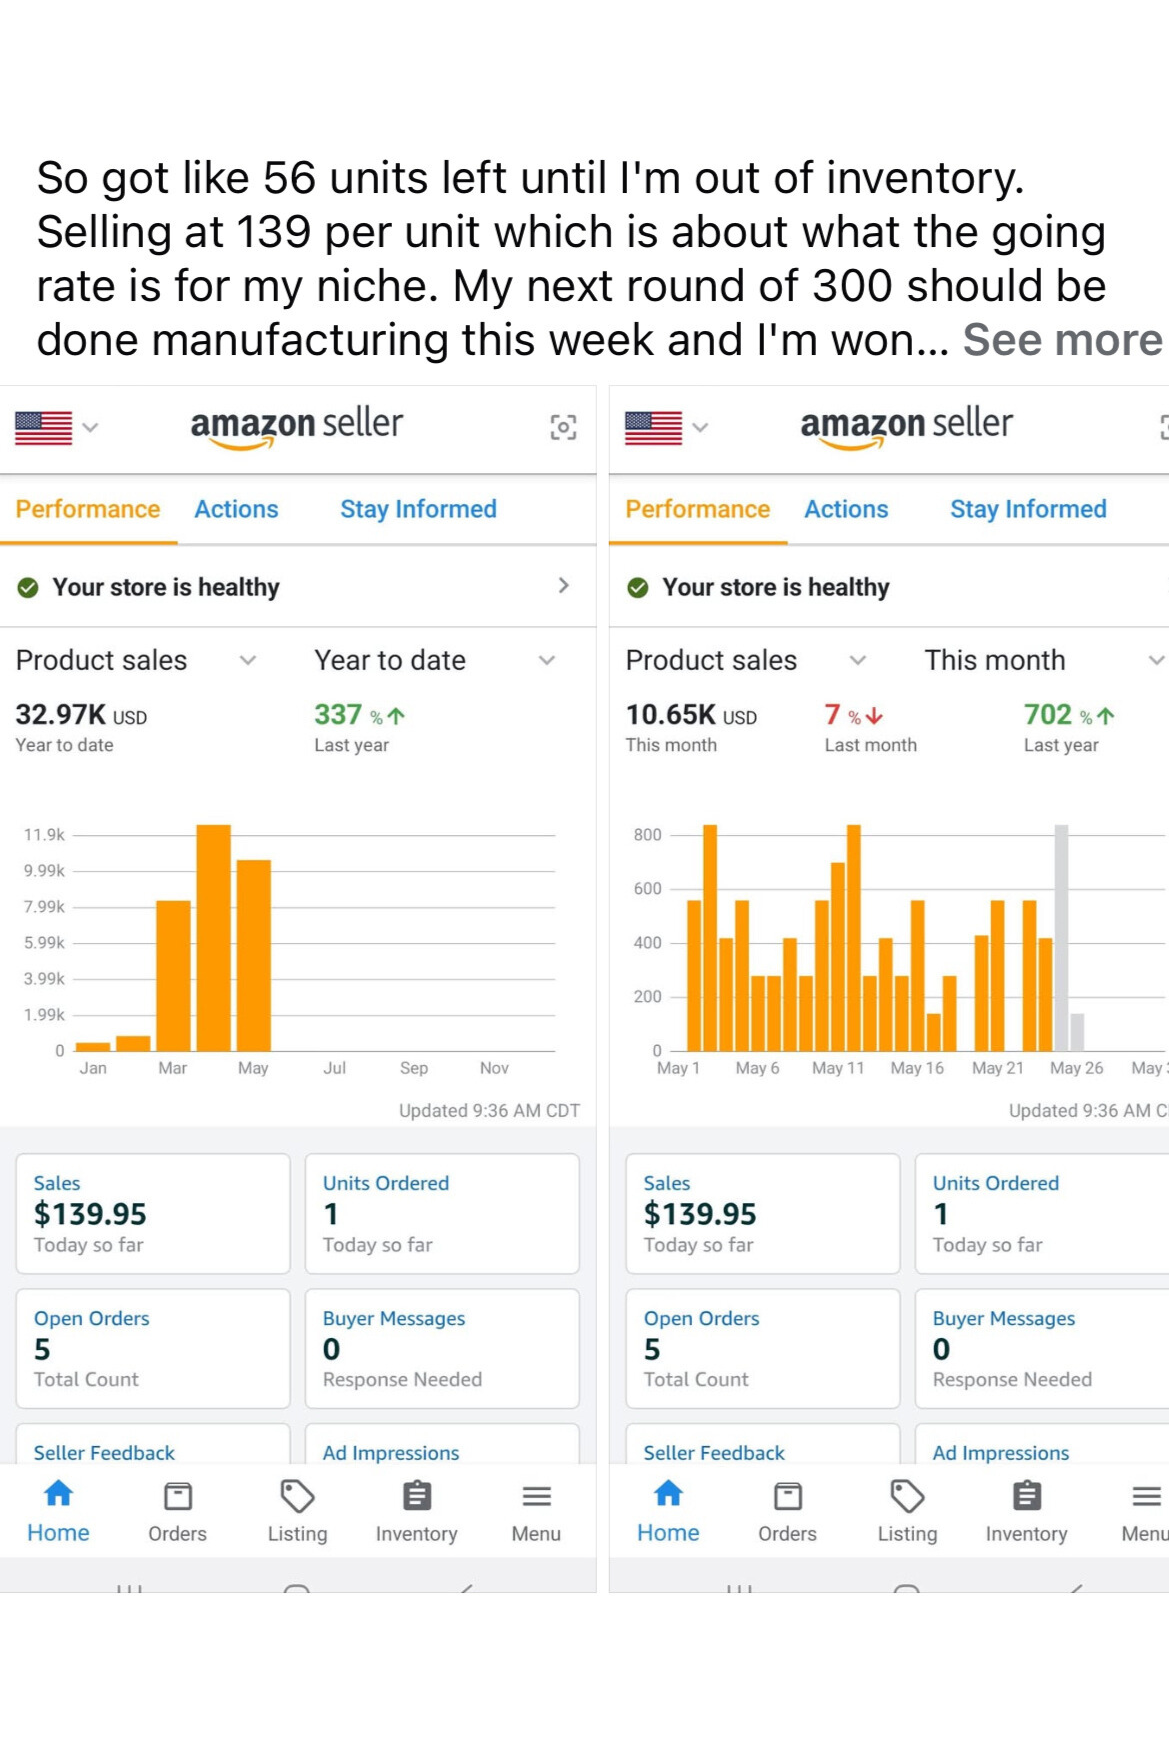The width and height of the screenshot is (1169, 1754).
Task: Expand the store healthy chevron in the left screenshot
Action: click(x=563, y=586)
